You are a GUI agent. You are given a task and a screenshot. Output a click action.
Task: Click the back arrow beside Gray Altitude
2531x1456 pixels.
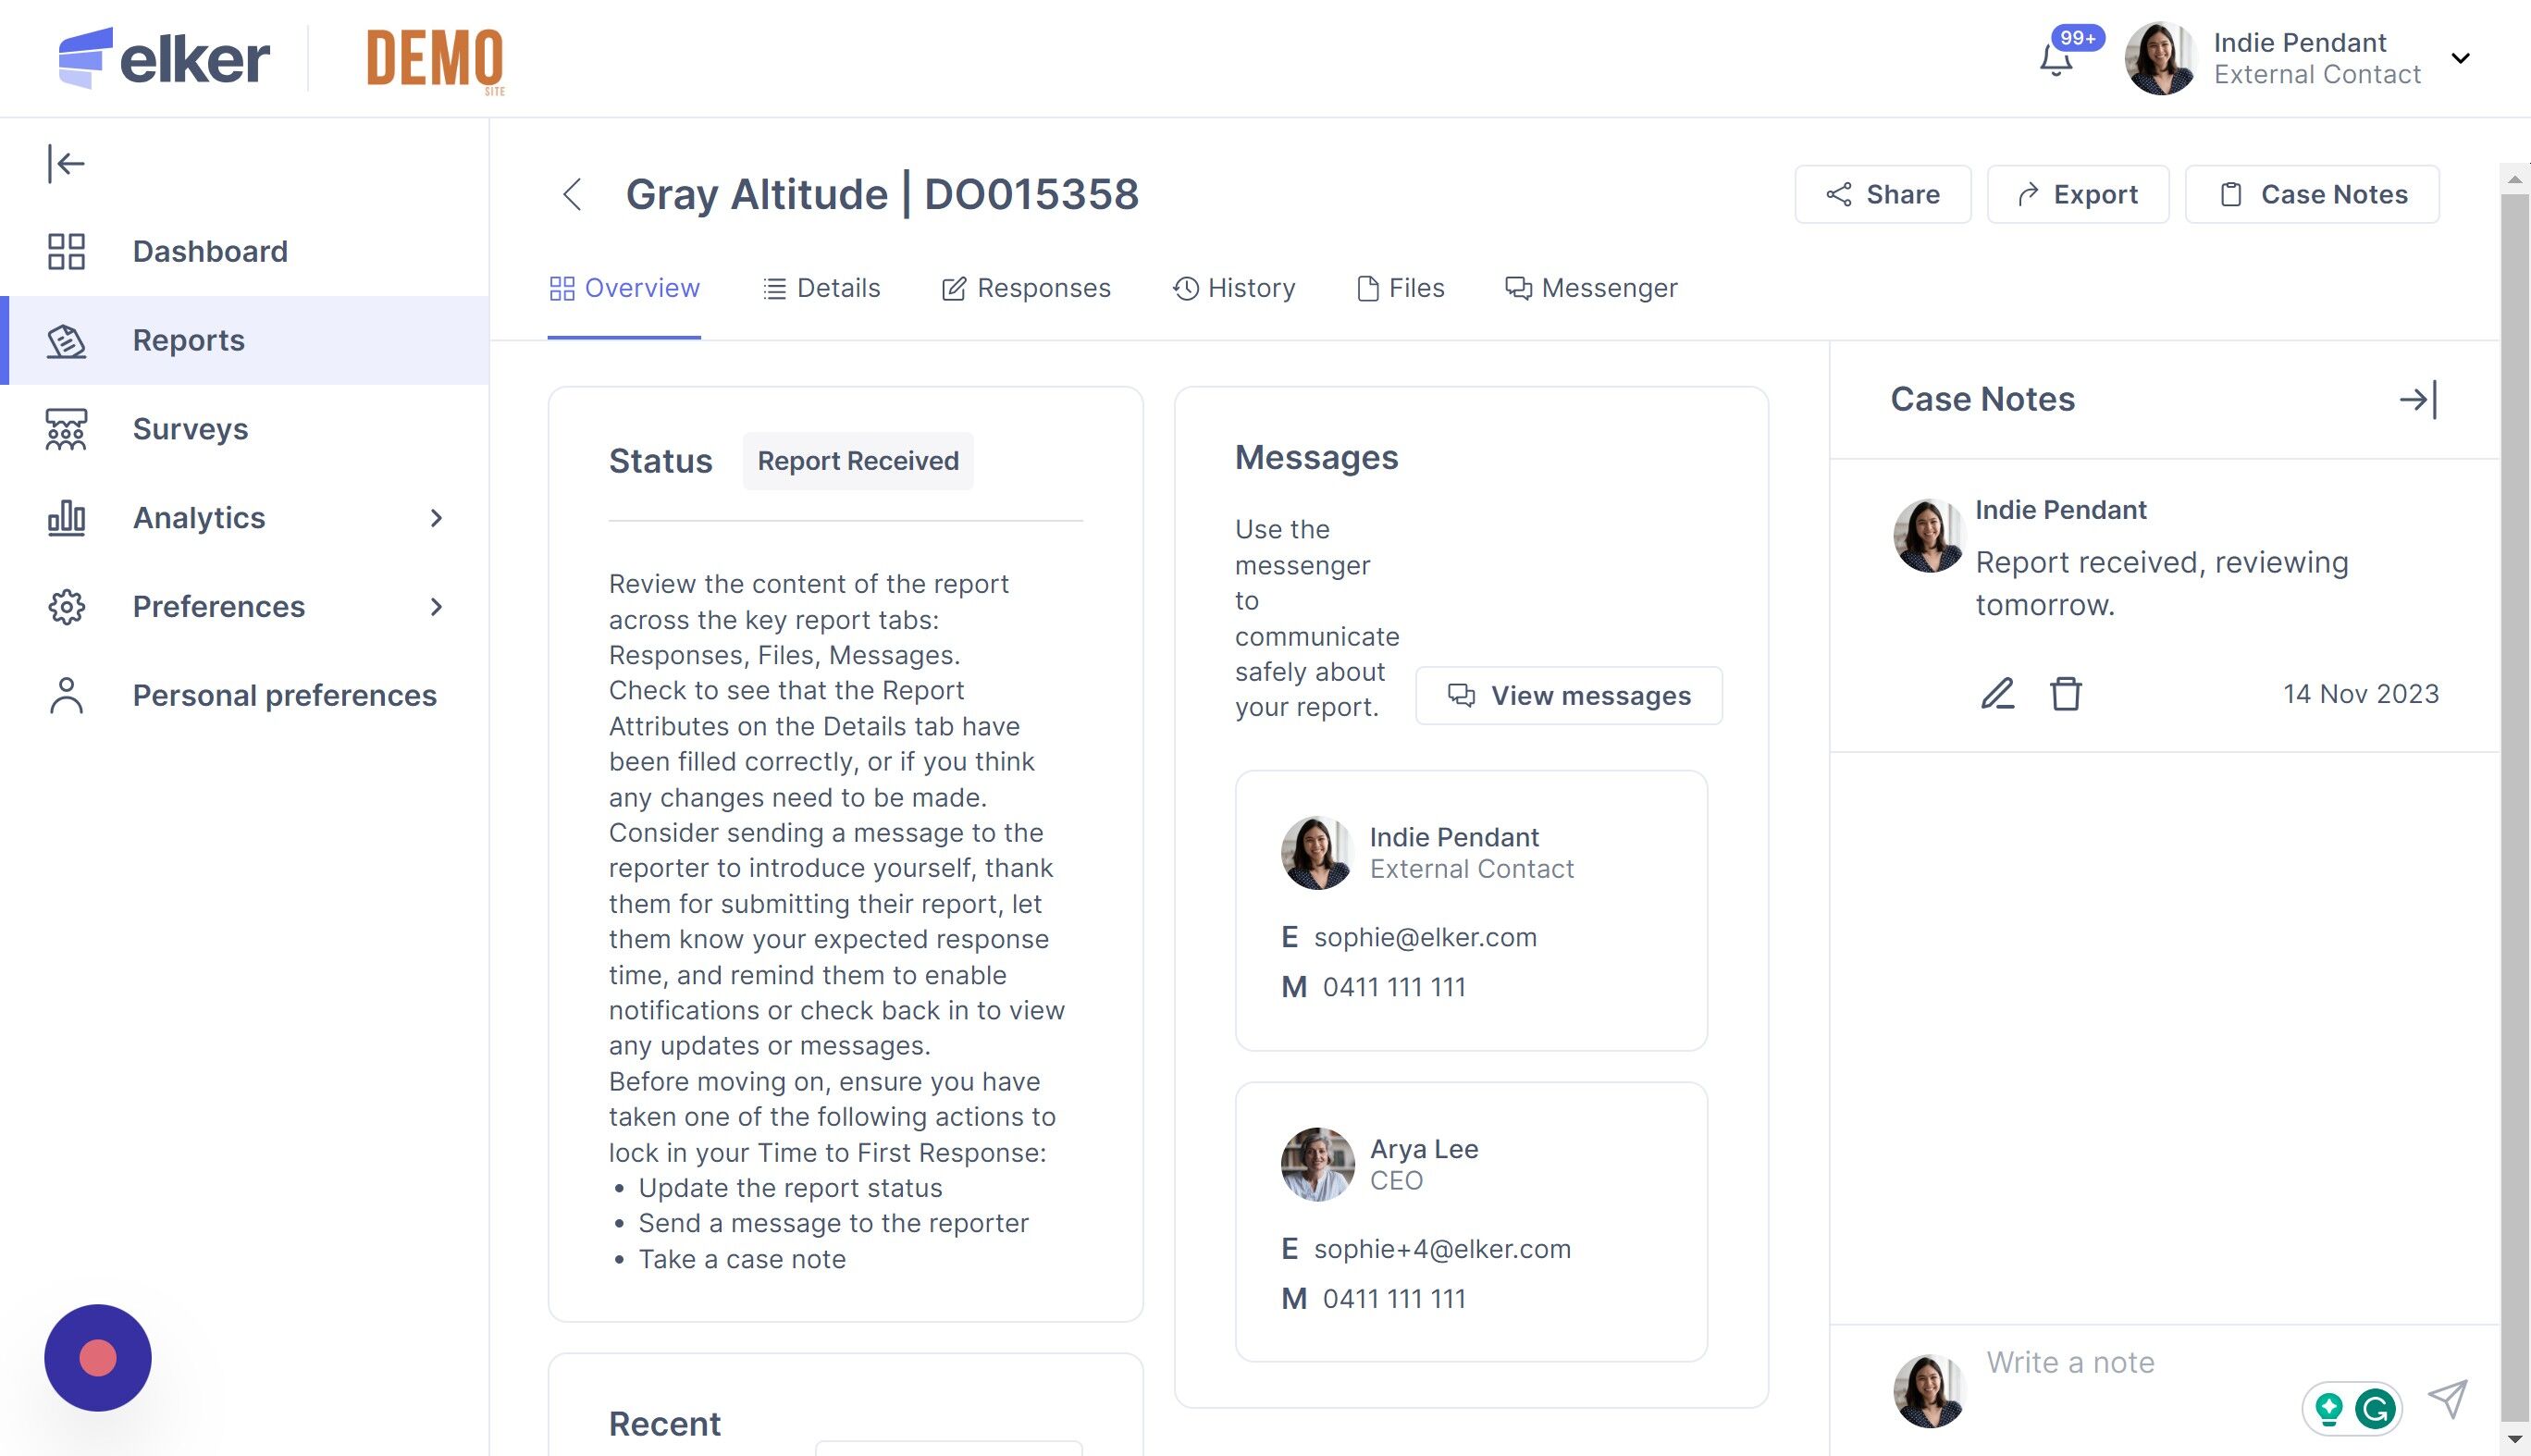point(572,194)
